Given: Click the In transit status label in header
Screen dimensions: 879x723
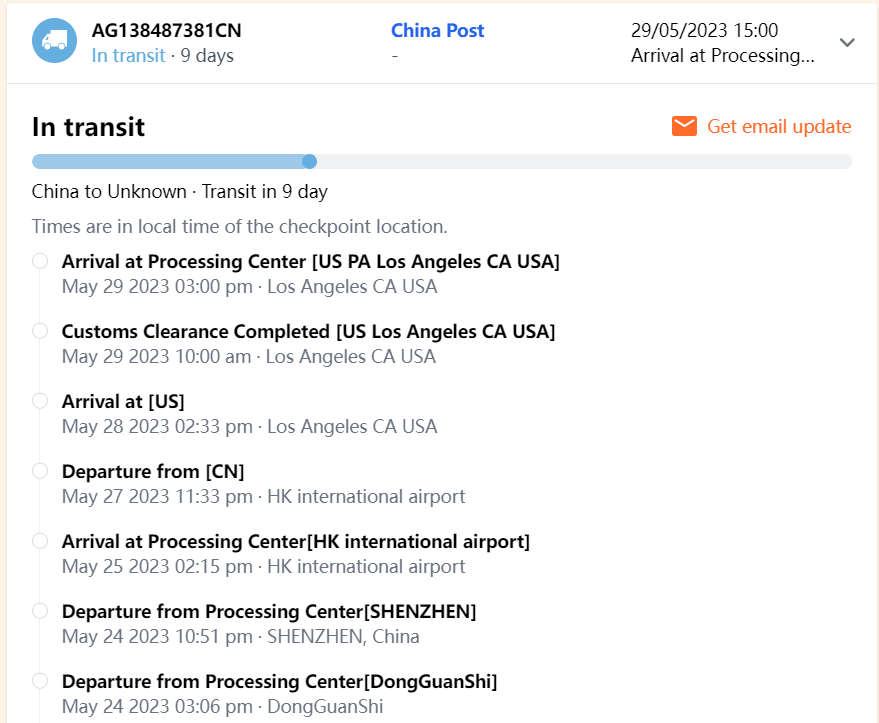Looking at the screenshot, I should coord(128,56).
